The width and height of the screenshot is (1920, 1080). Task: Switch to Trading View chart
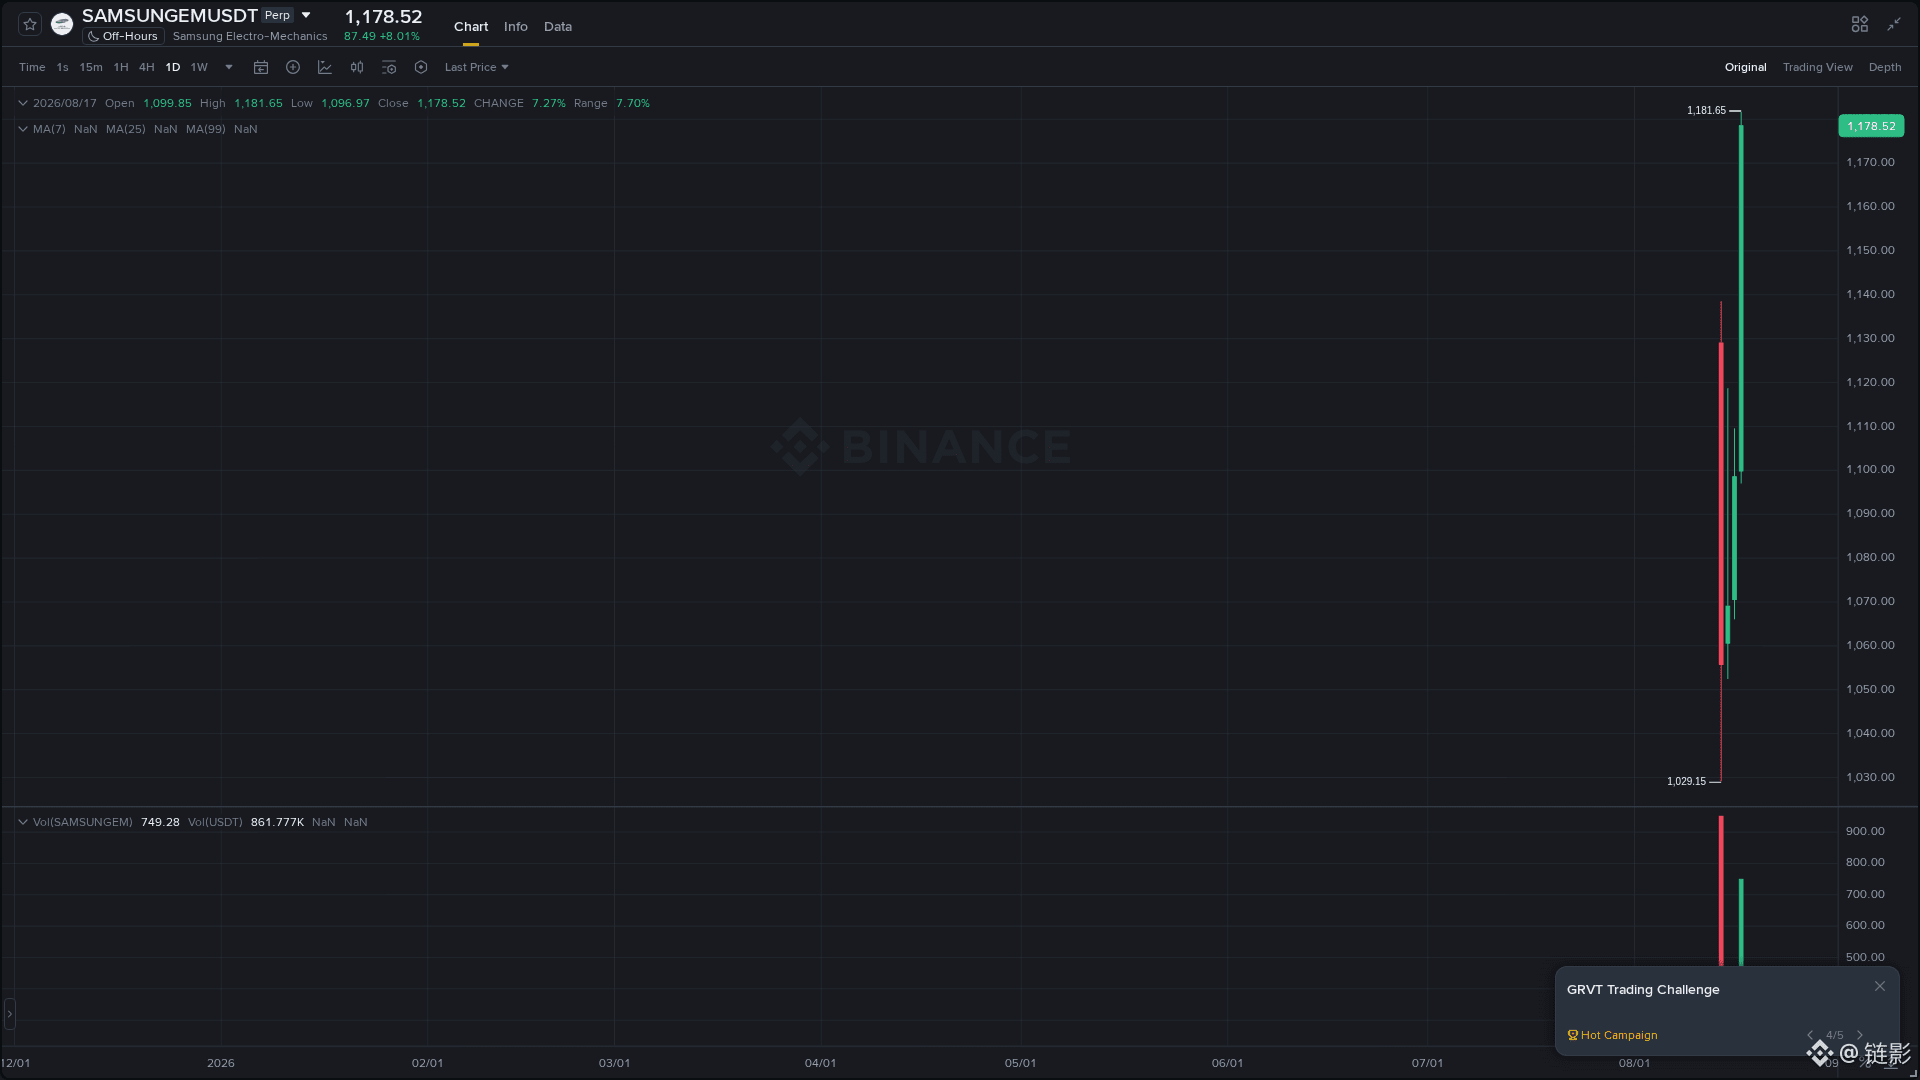(1817, 67)
